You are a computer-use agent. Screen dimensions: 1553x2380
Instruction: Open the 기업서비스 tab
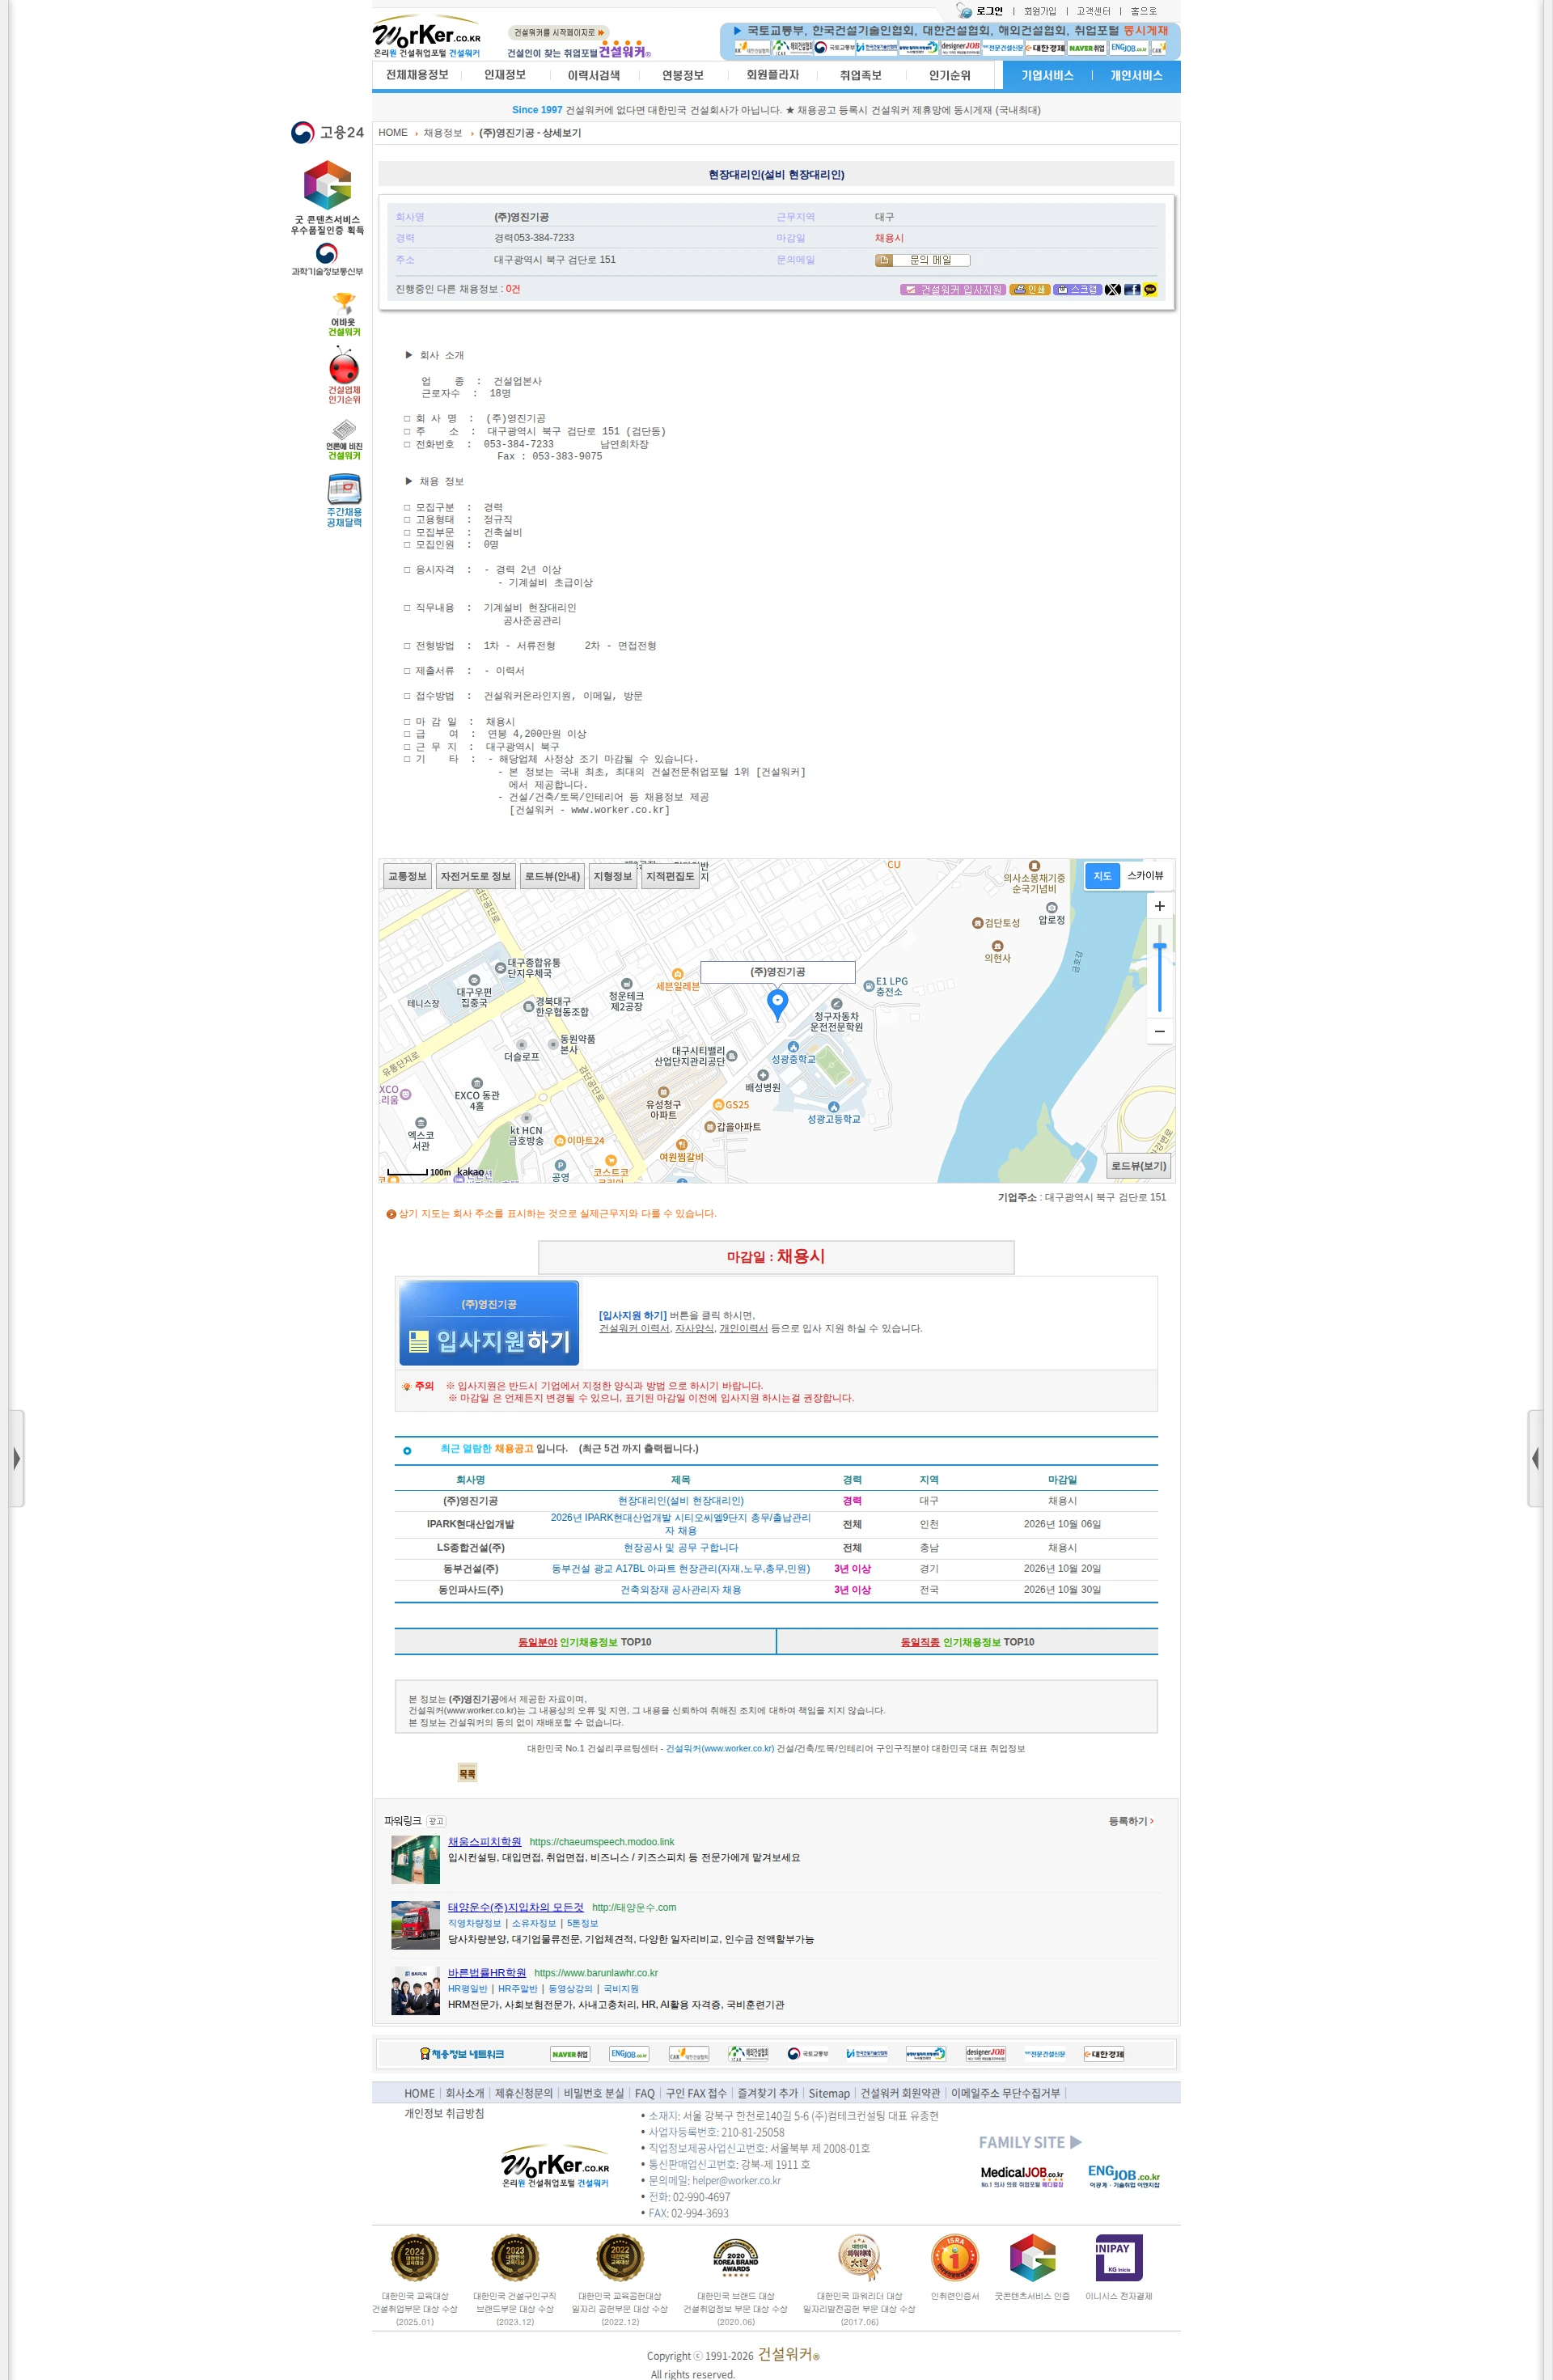point(1047,75)
